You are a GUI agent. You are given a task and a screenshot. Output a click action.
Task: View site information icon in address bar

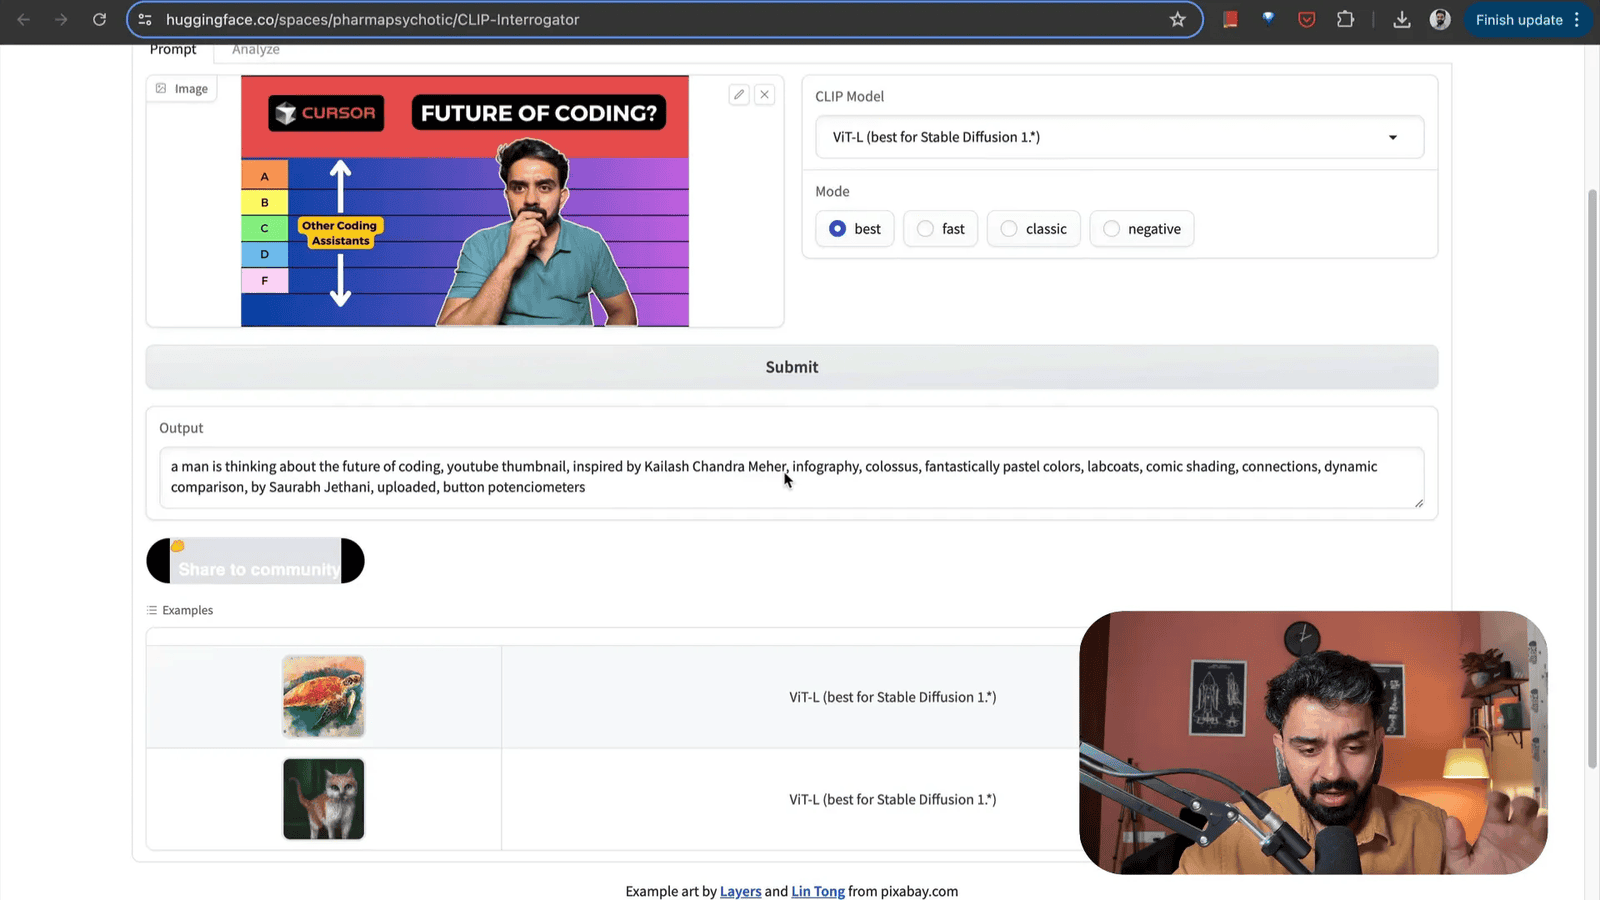(145, 20)
